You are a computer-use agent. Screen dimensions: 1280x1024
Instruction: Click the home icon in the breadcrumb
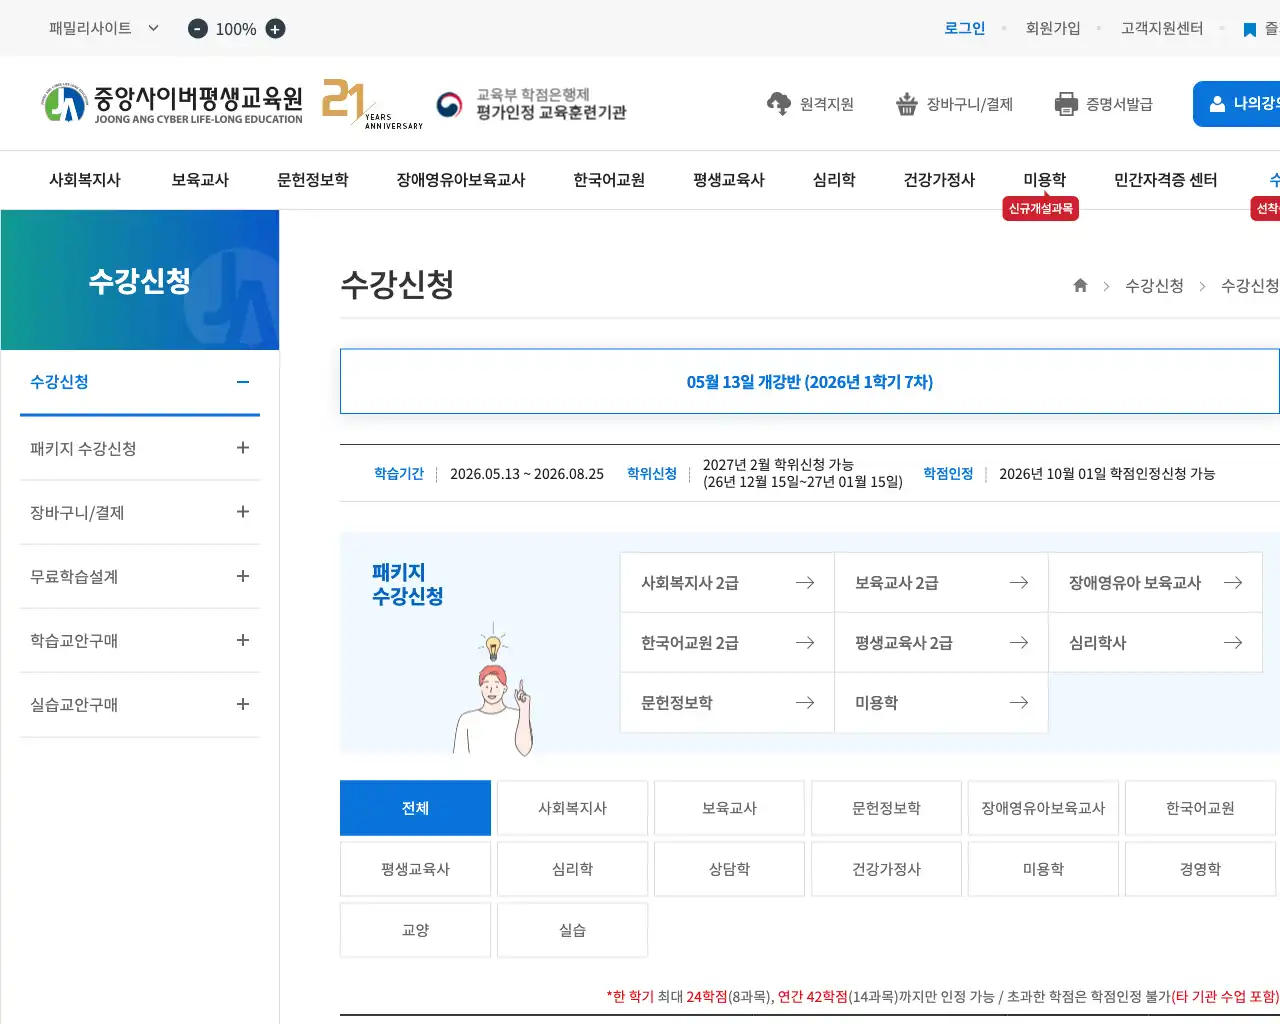(x=1080, y=285)
